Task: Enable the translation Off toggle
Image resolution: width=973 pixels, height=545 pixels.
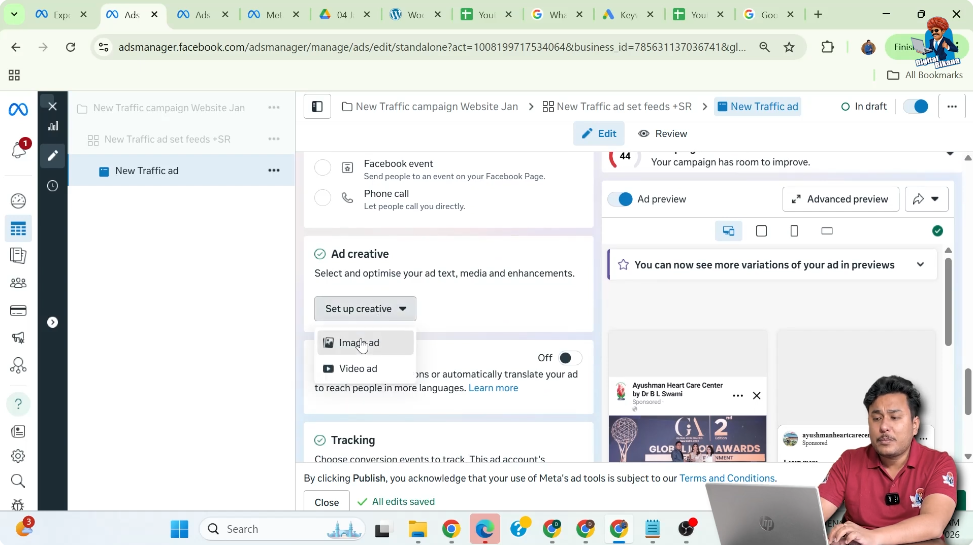Action: point(569,358)
